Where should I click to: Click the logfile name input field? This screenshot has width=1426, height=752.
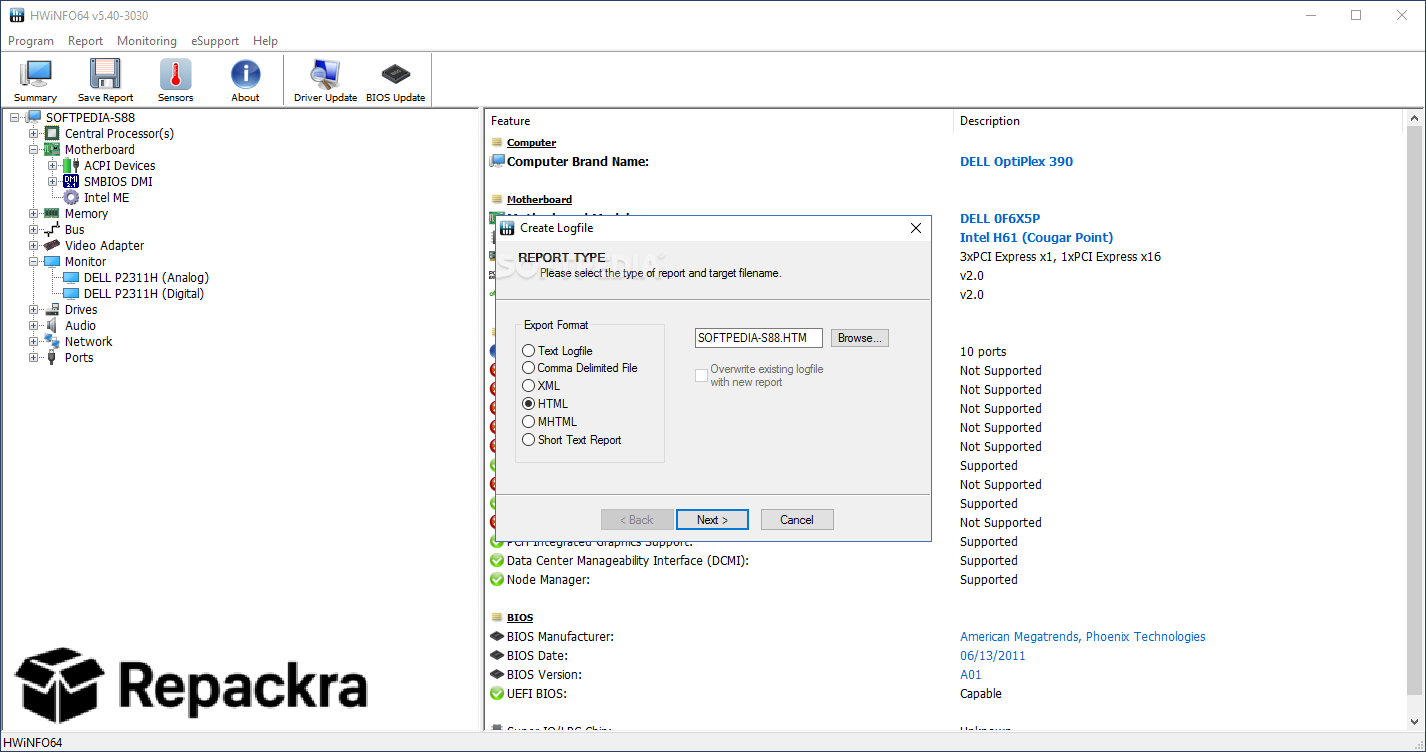click(758, 338)
